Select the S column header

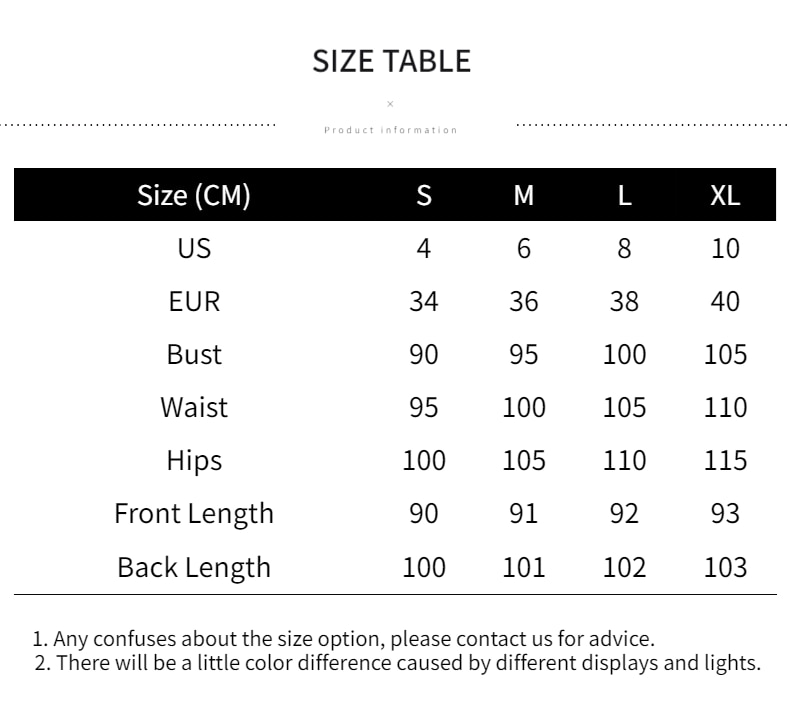424,195
